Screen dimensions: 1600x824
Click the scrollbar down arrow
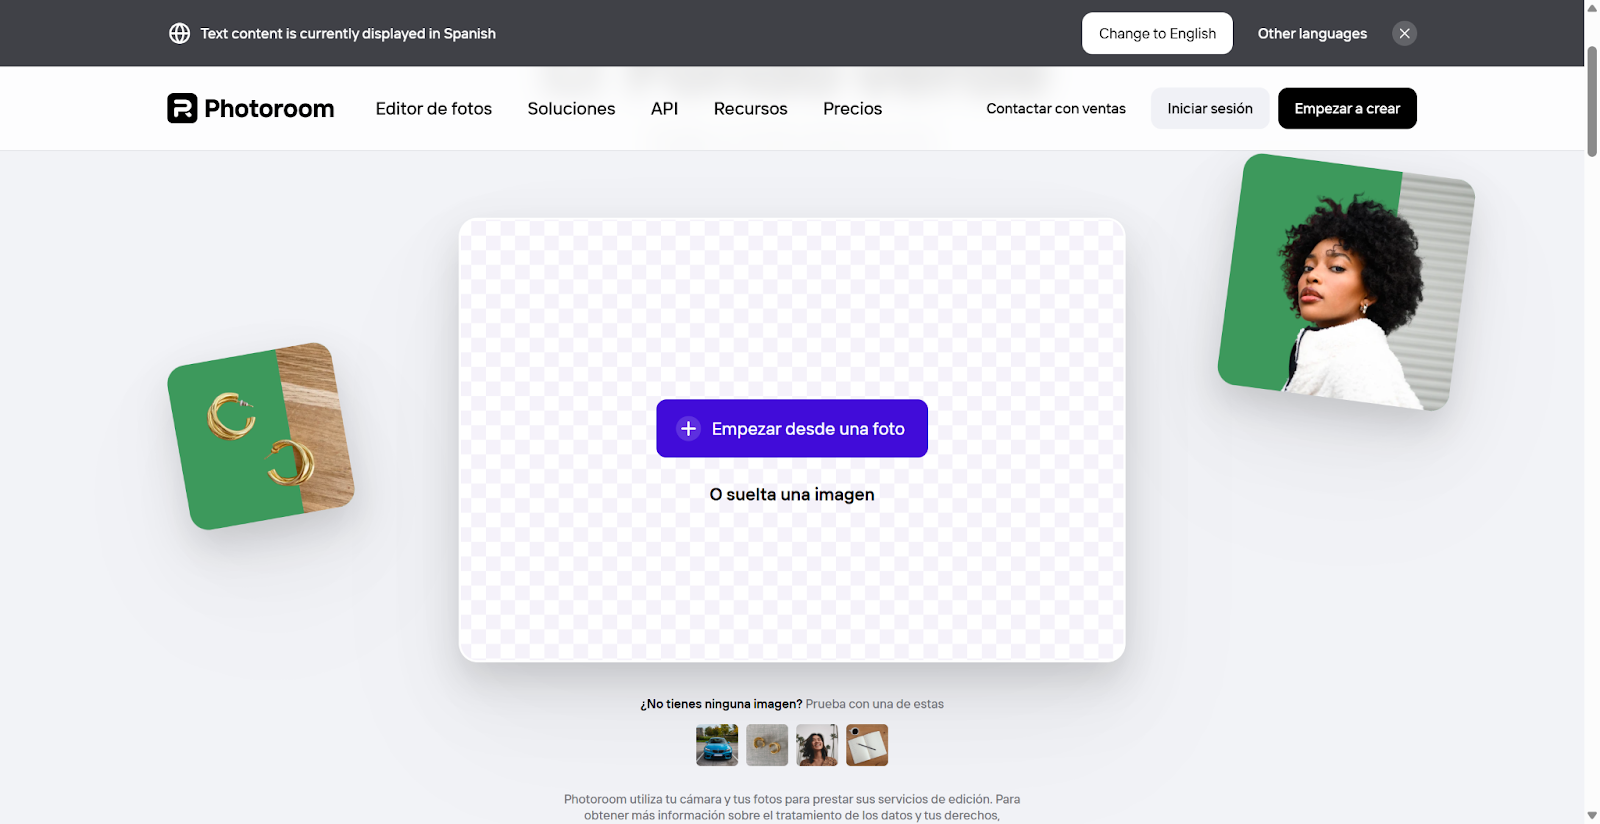tap(1592, 816)
